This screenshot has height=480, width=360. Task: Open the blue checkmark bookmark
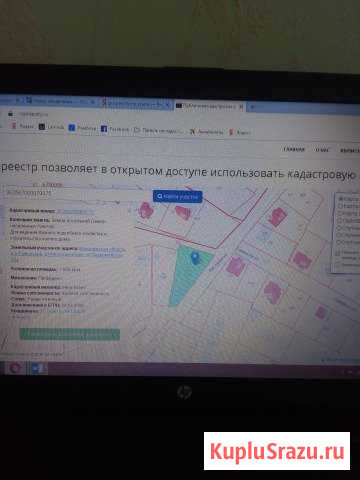pyautogui.click(x=82, y=128)
